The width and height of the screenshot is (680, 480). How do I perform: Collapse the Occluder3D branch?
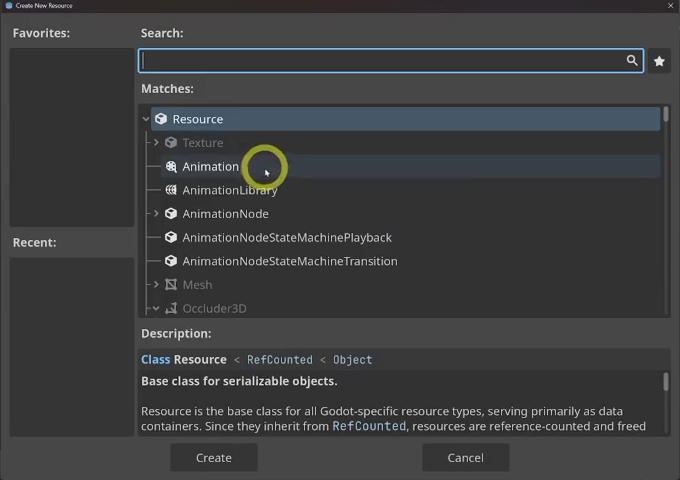coord(156,308)
